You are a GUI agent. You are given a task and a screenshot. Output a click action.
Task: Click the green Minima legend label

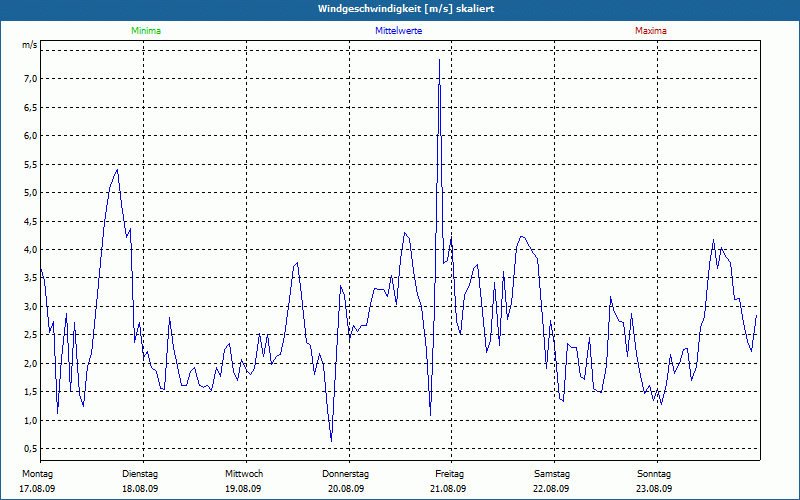click(146, 31)
